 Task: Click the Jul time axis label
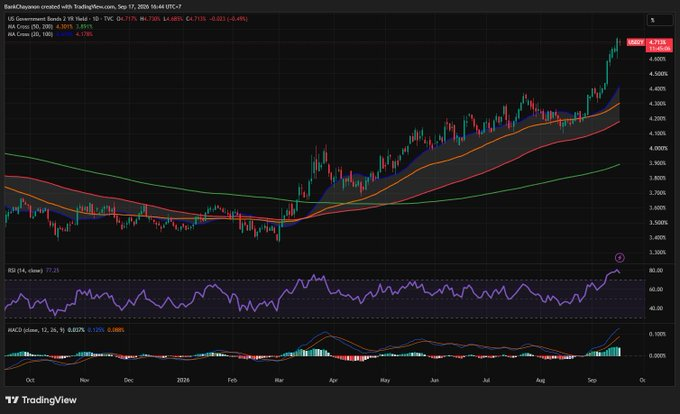click(x=486, y=380)
